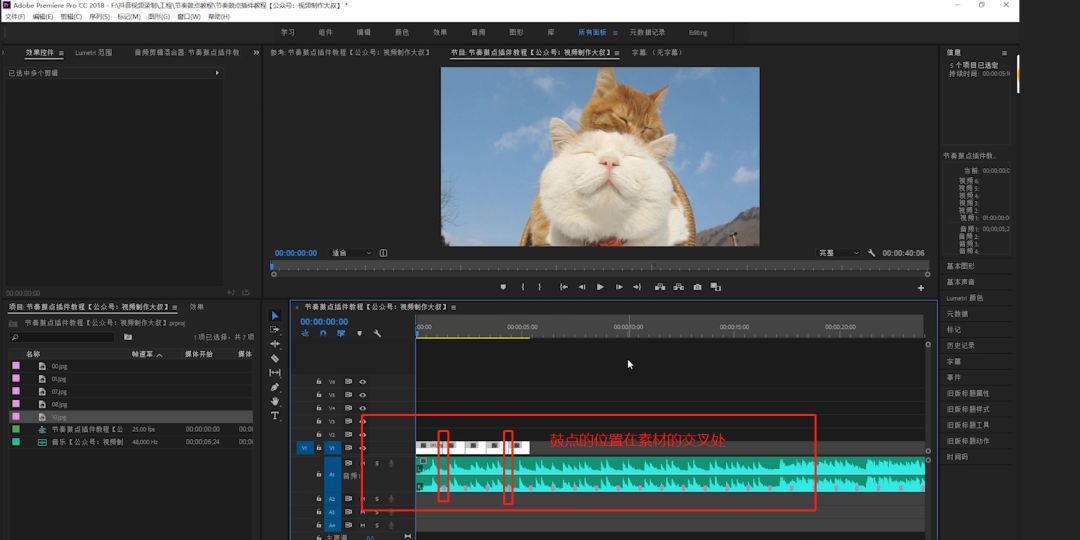Step forward one frame

coord(619,287)
